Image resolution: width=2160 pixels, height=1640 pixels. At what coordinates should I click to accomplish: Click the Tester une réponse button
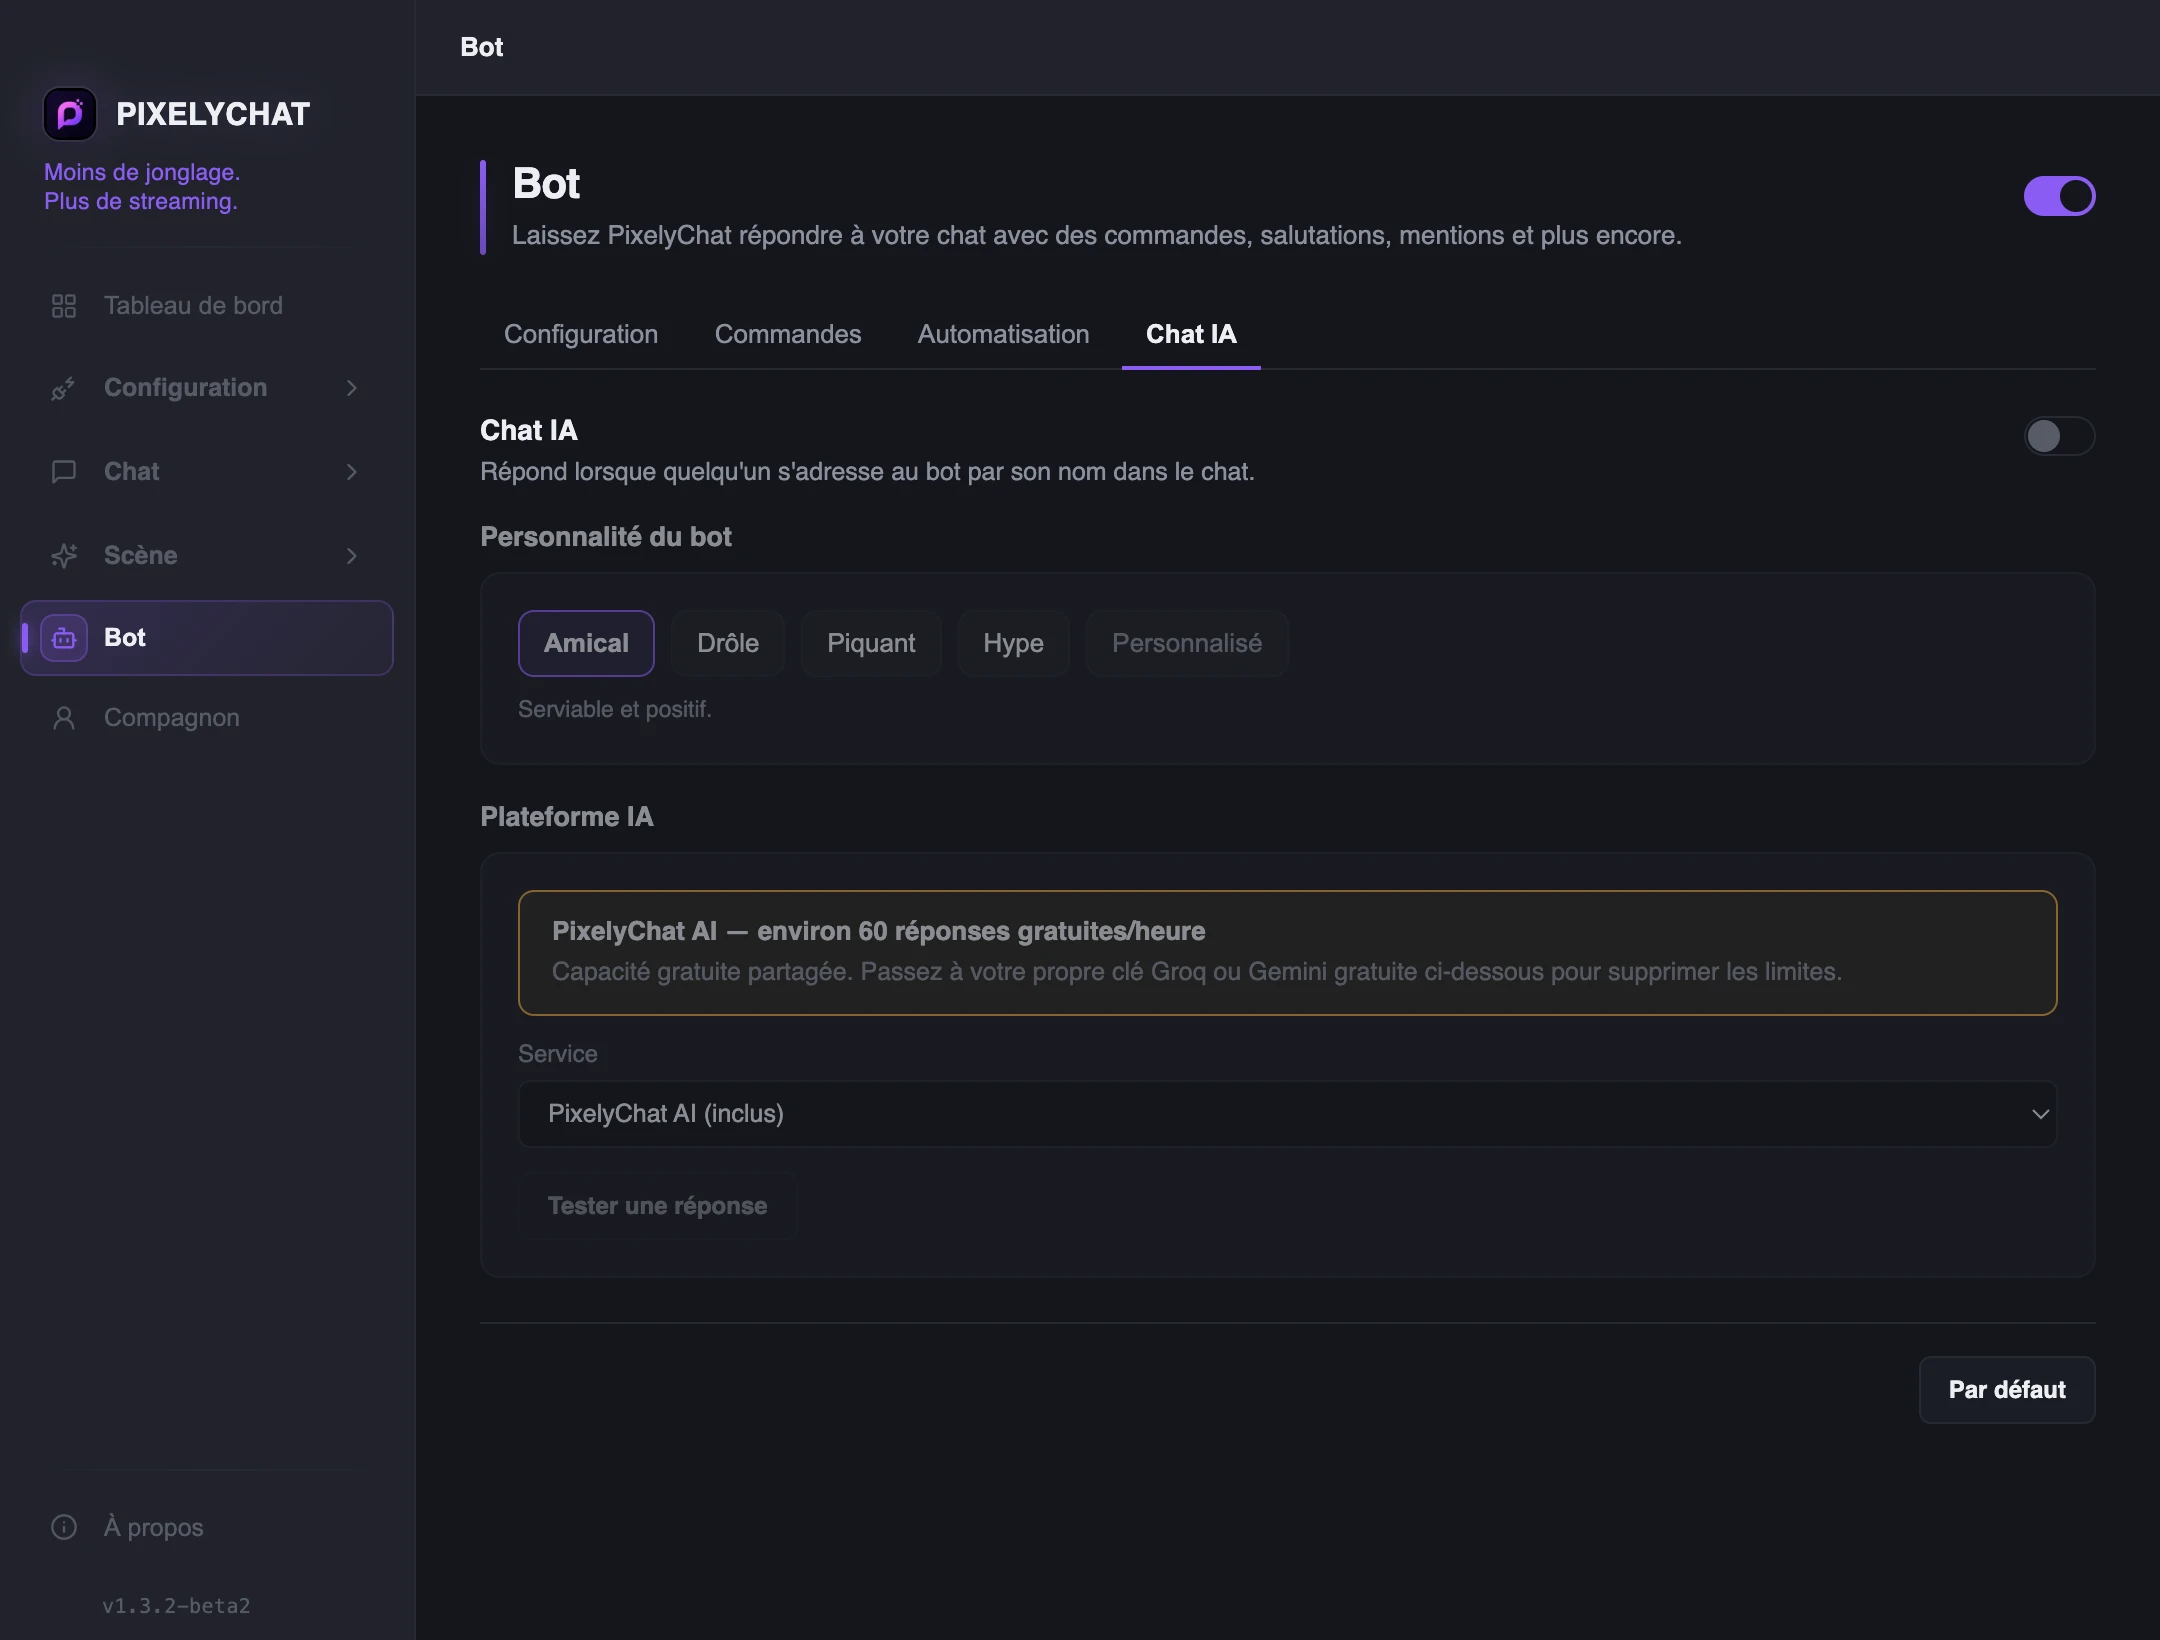point(657,1206)
